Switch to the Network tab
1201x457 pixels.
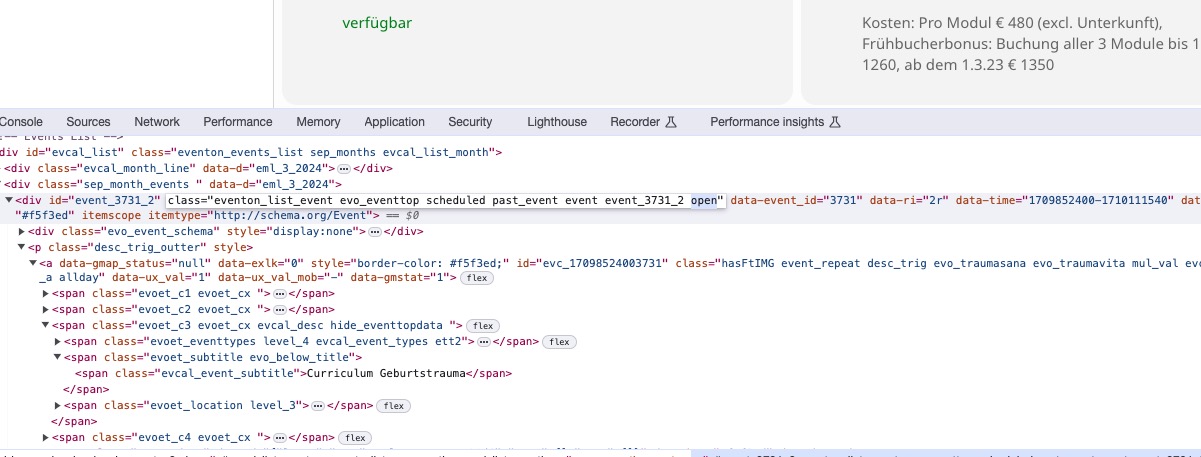[x=157, y=122]
